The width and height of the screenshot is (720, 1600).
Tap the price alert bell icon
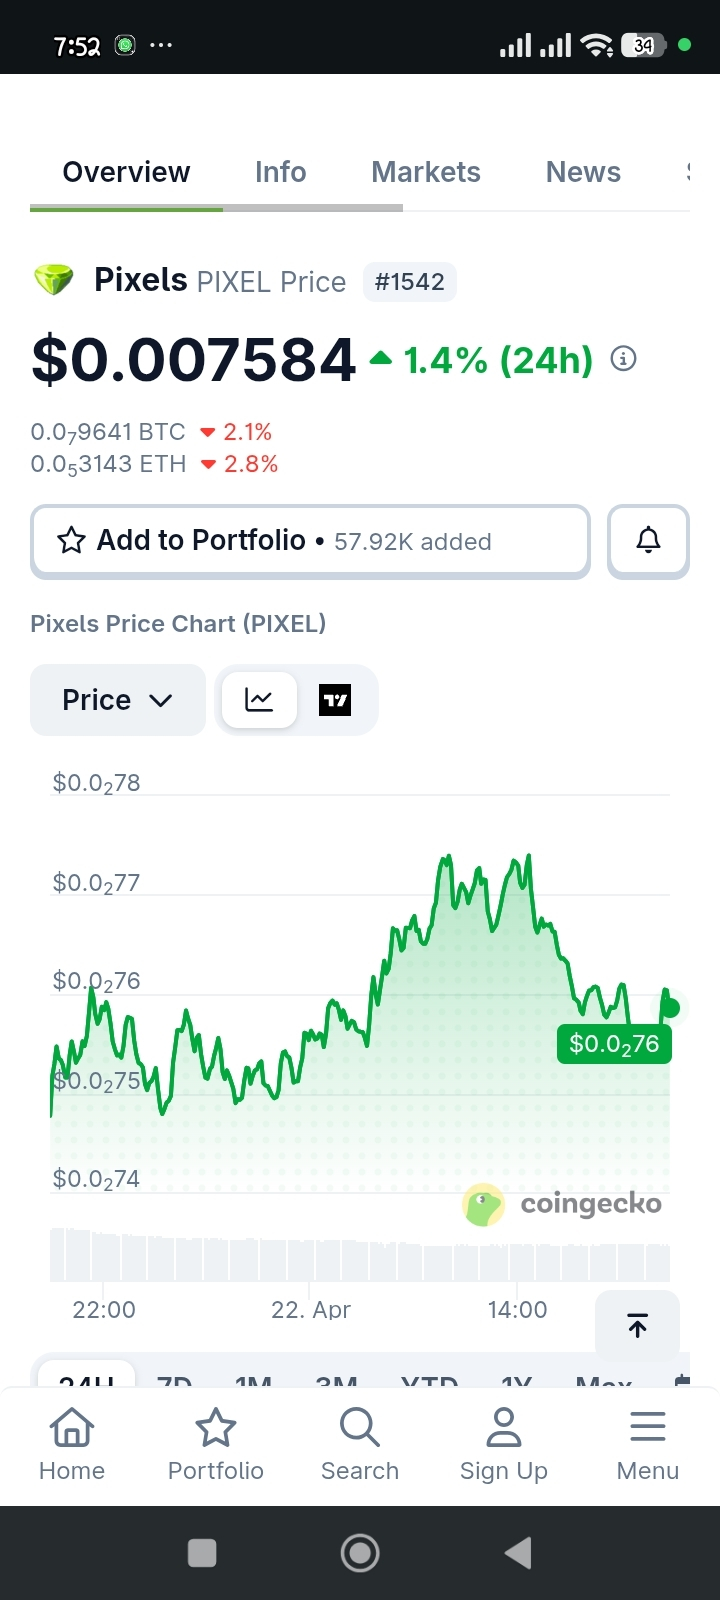[648, 541]
